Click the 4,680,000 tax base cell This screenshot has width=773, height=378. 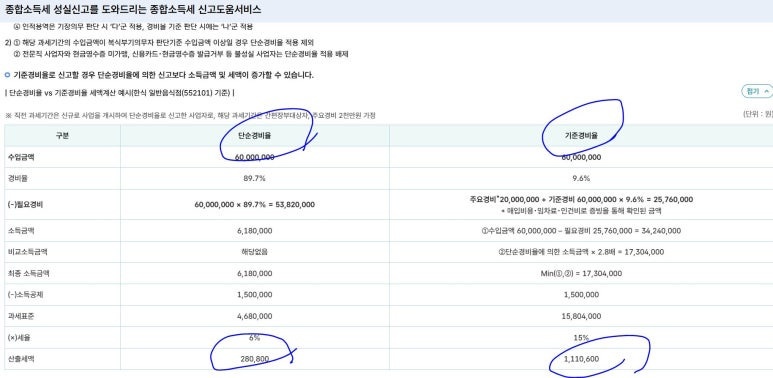pyautogui.click(x=254, y=316)
